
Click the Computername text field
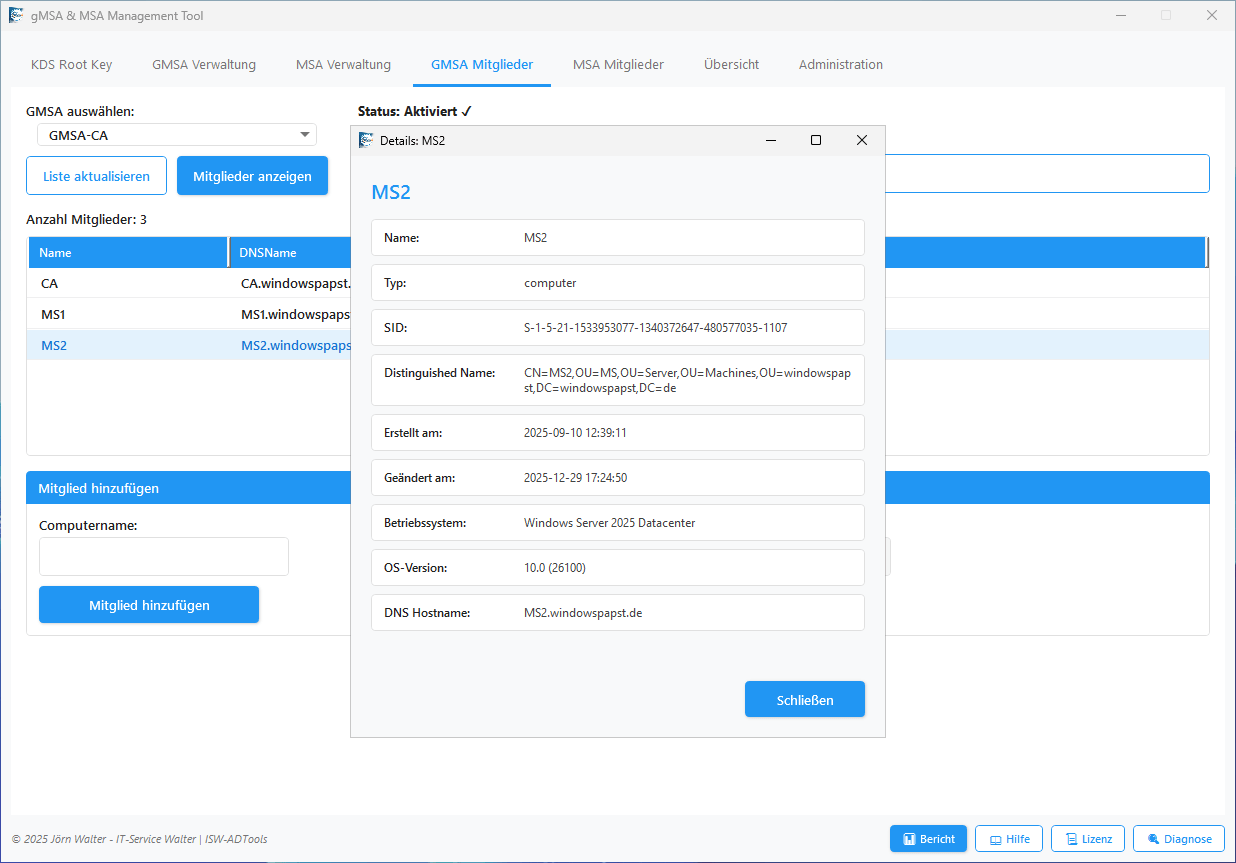[x=164, y=557]
